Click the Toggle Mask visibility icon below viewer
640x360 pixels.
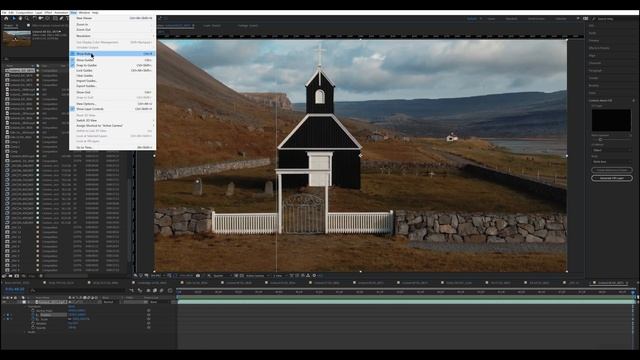(175, 276)
